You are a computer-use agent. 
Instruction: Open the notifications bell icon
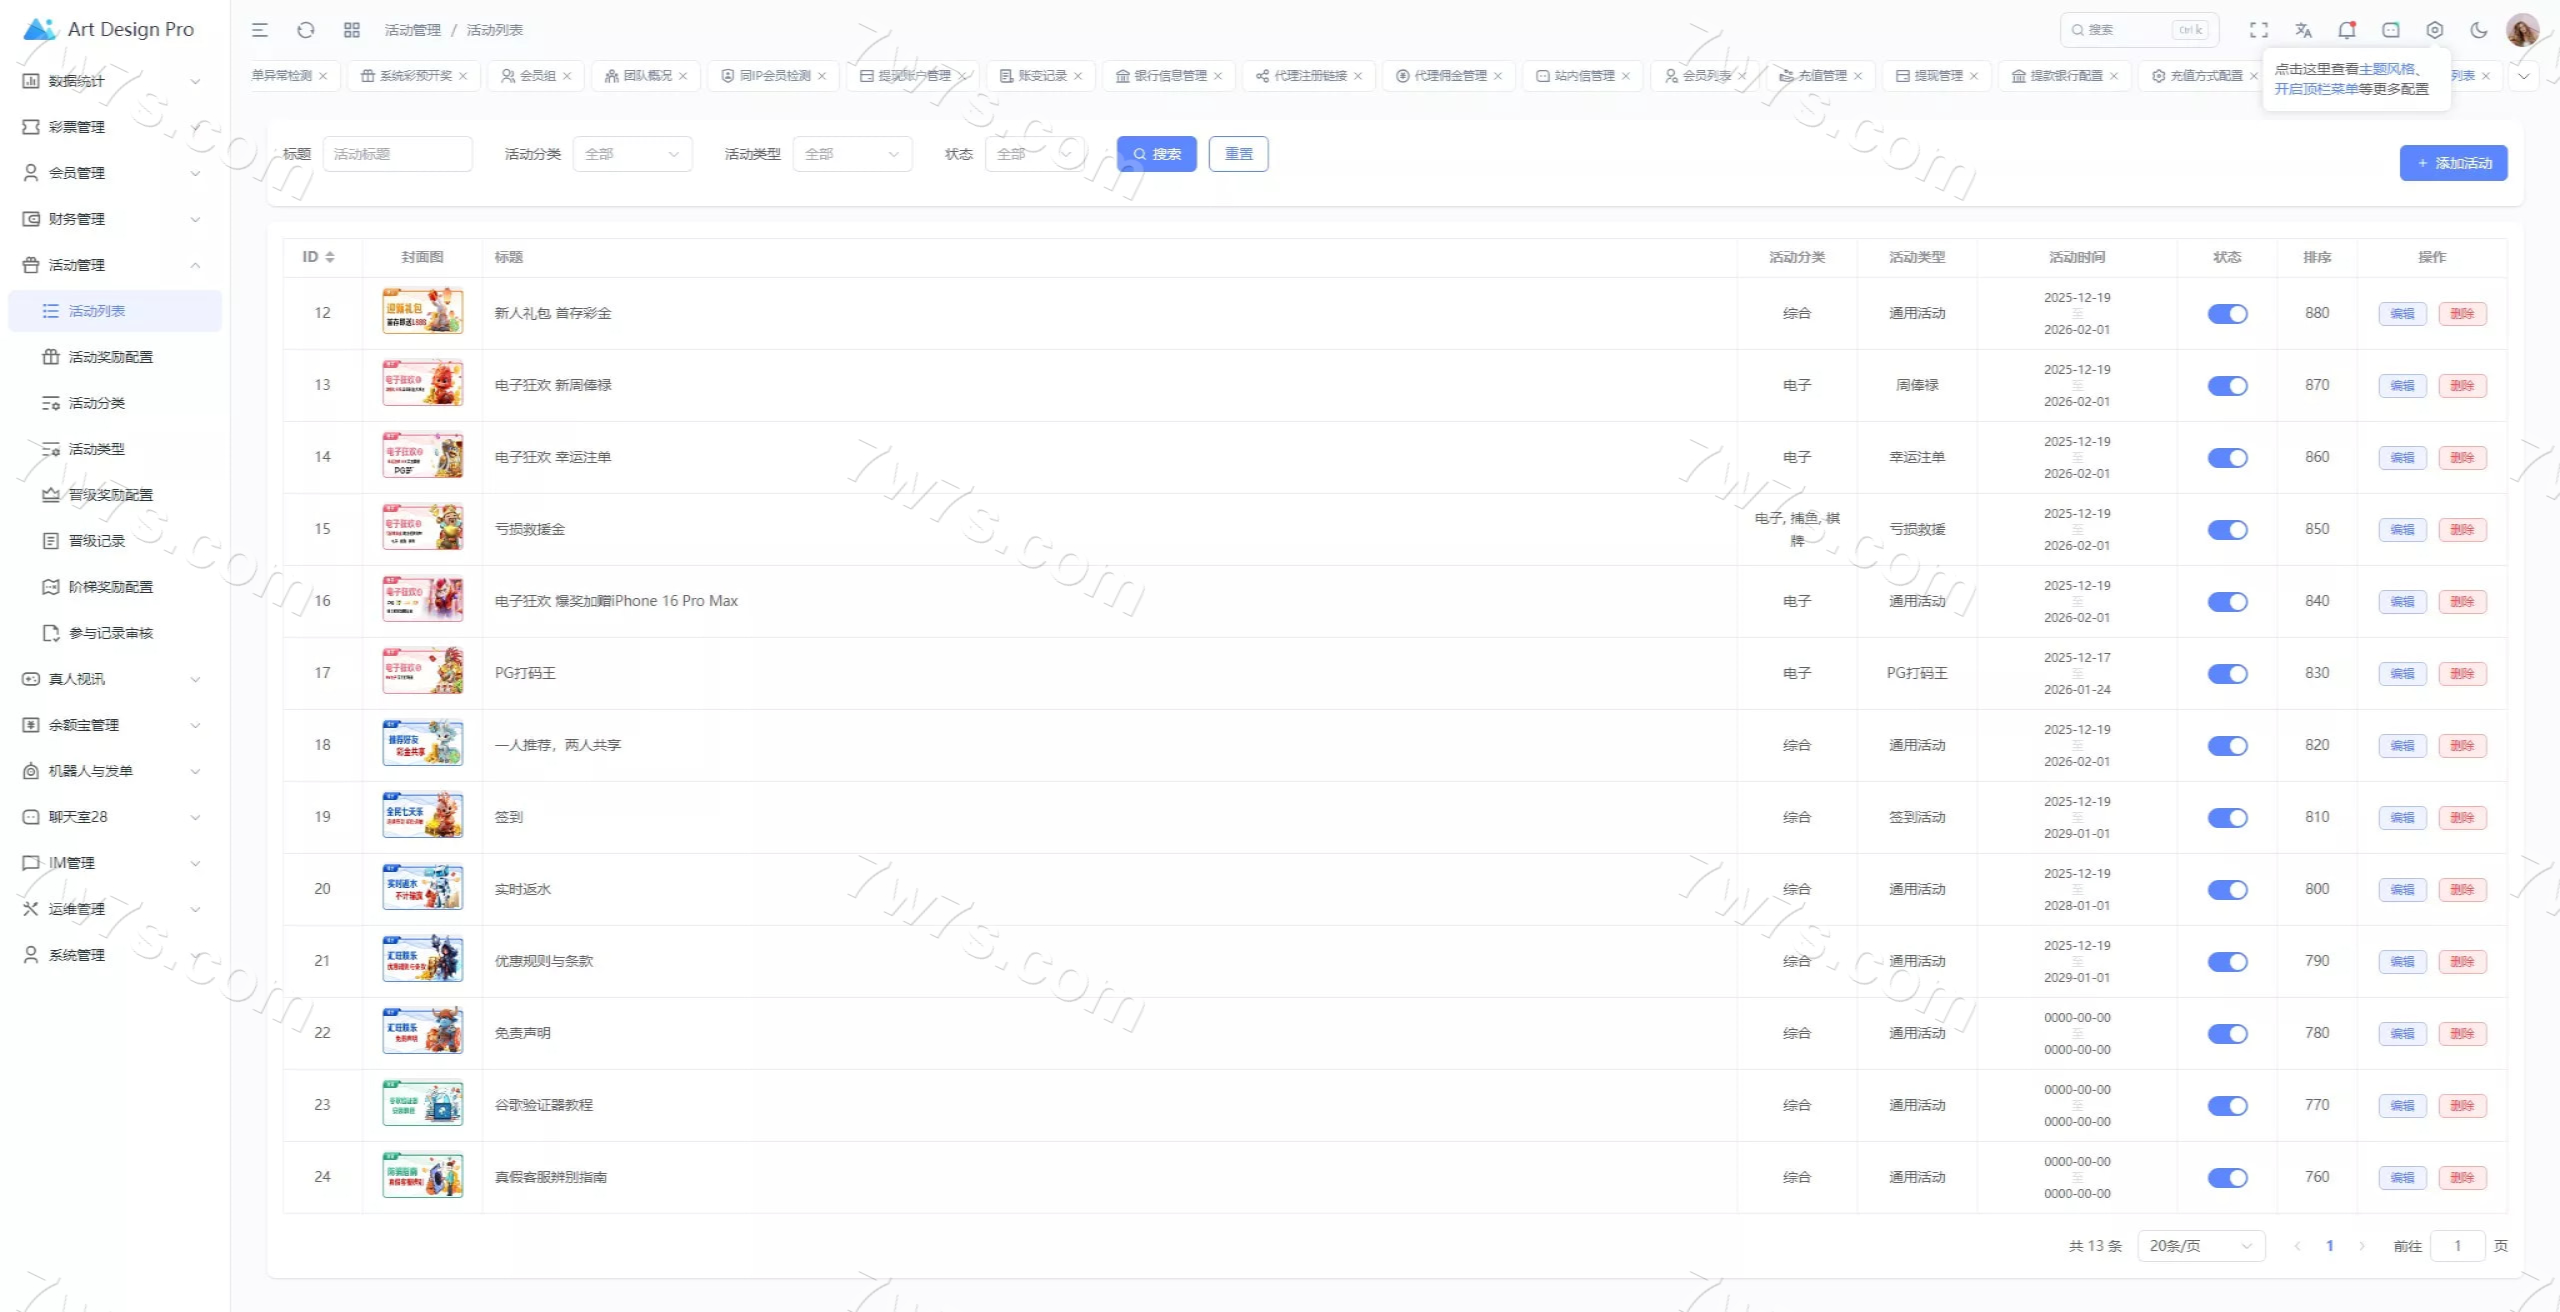tap(2347, 30)
